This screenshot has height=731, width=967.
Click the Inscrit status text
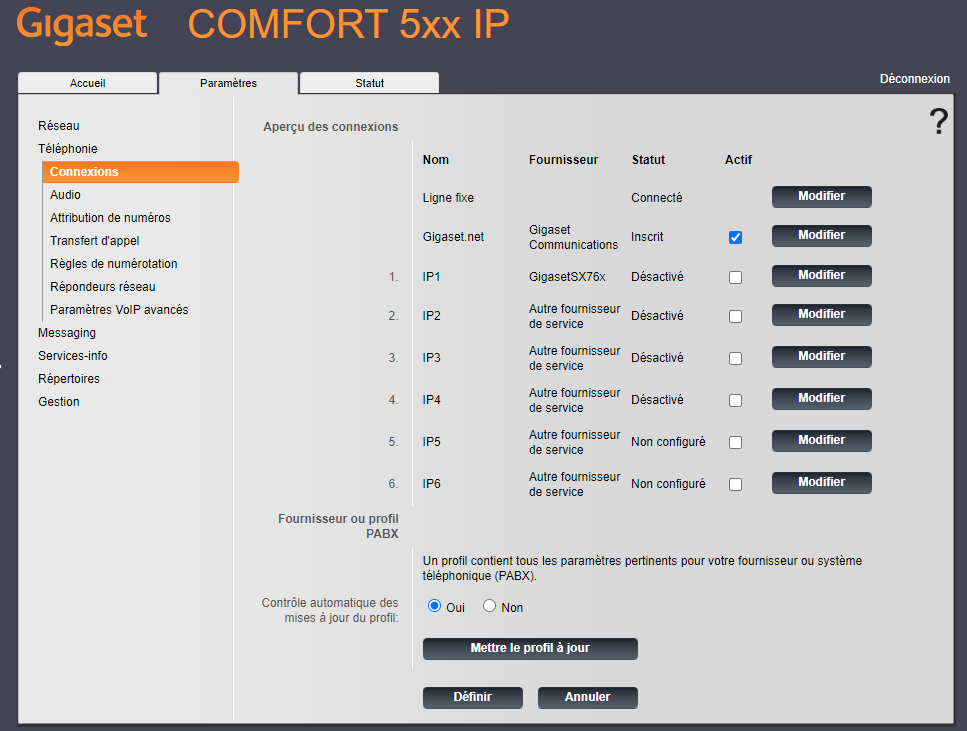tap(647, 237)
